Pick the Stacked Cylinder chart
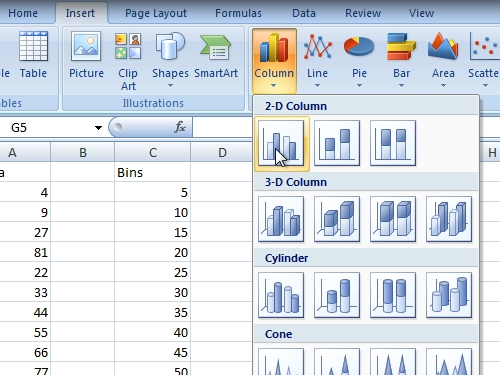The width and height of the screenshot is (500, 375). 337,295
